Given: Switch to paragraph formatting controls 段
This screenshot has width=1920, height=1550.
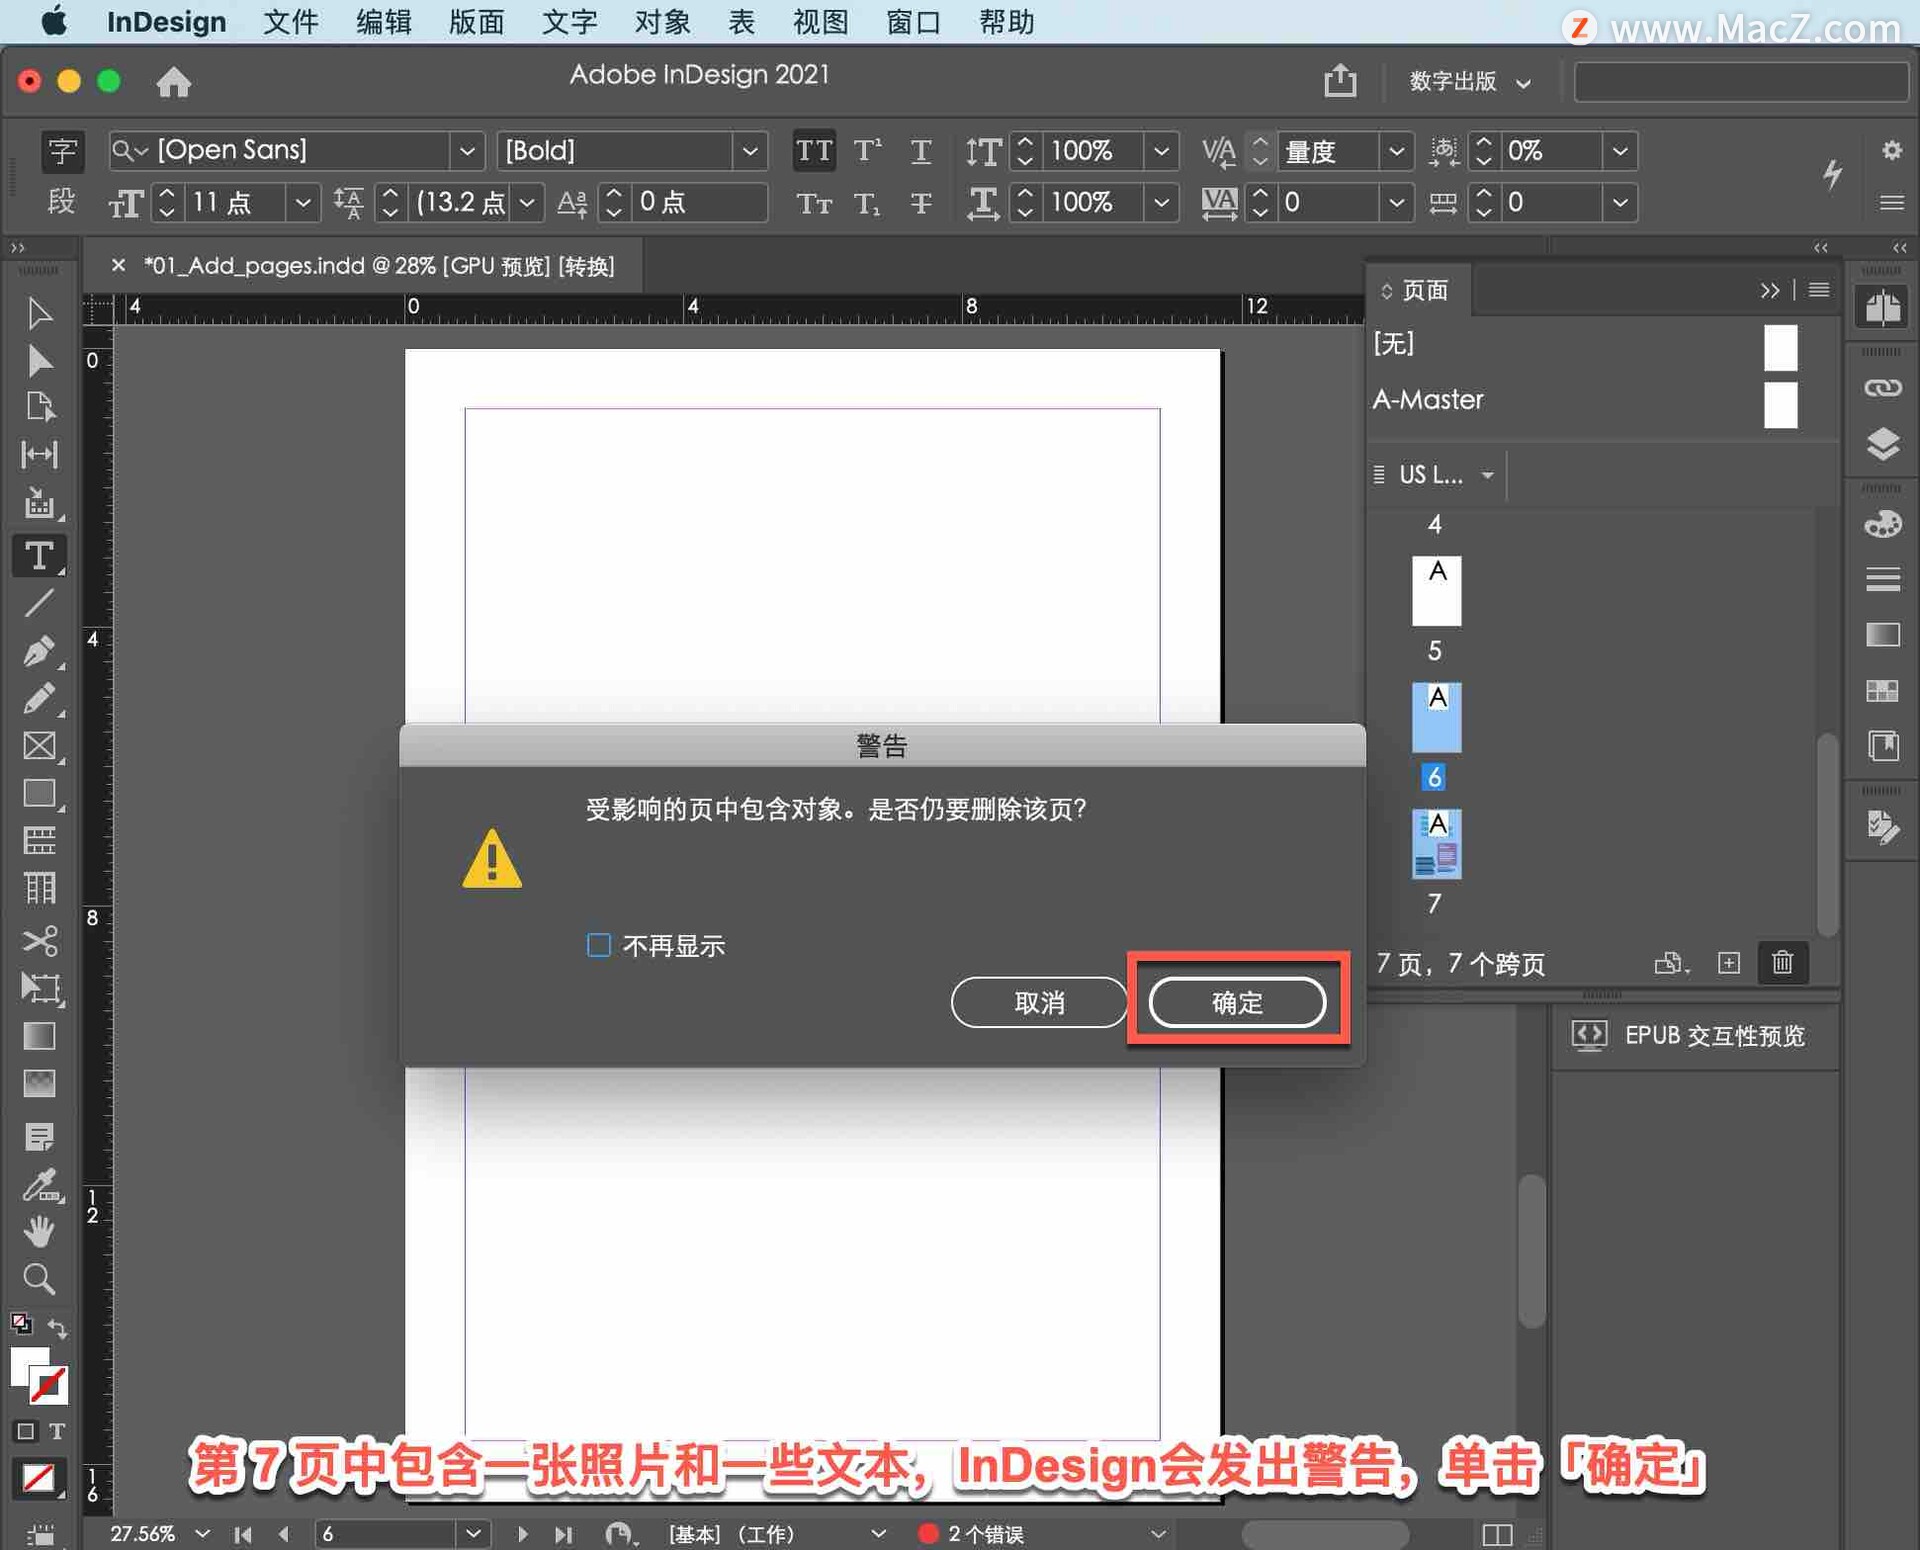Looking at the screenshot, I should point(61,202).
